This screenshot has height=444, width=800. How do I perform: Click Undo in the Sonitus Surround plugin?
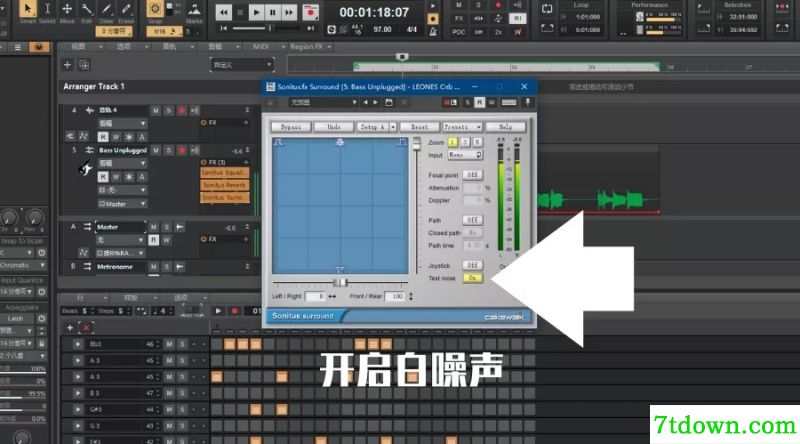click(x=334, y=127)
